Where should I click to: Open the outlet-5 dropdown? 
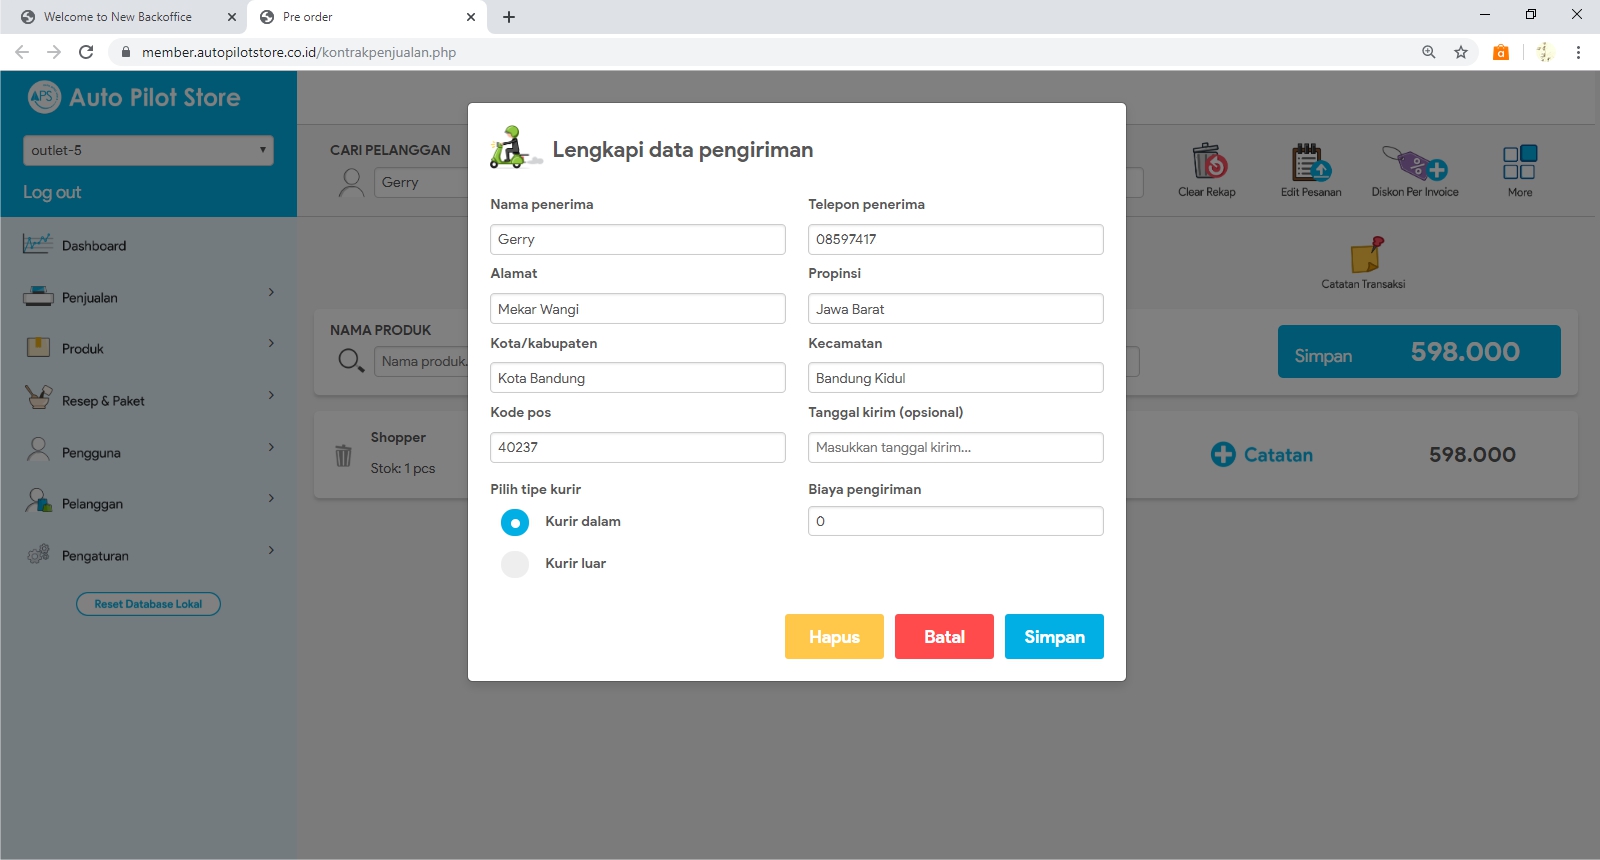tap(148, 150)
